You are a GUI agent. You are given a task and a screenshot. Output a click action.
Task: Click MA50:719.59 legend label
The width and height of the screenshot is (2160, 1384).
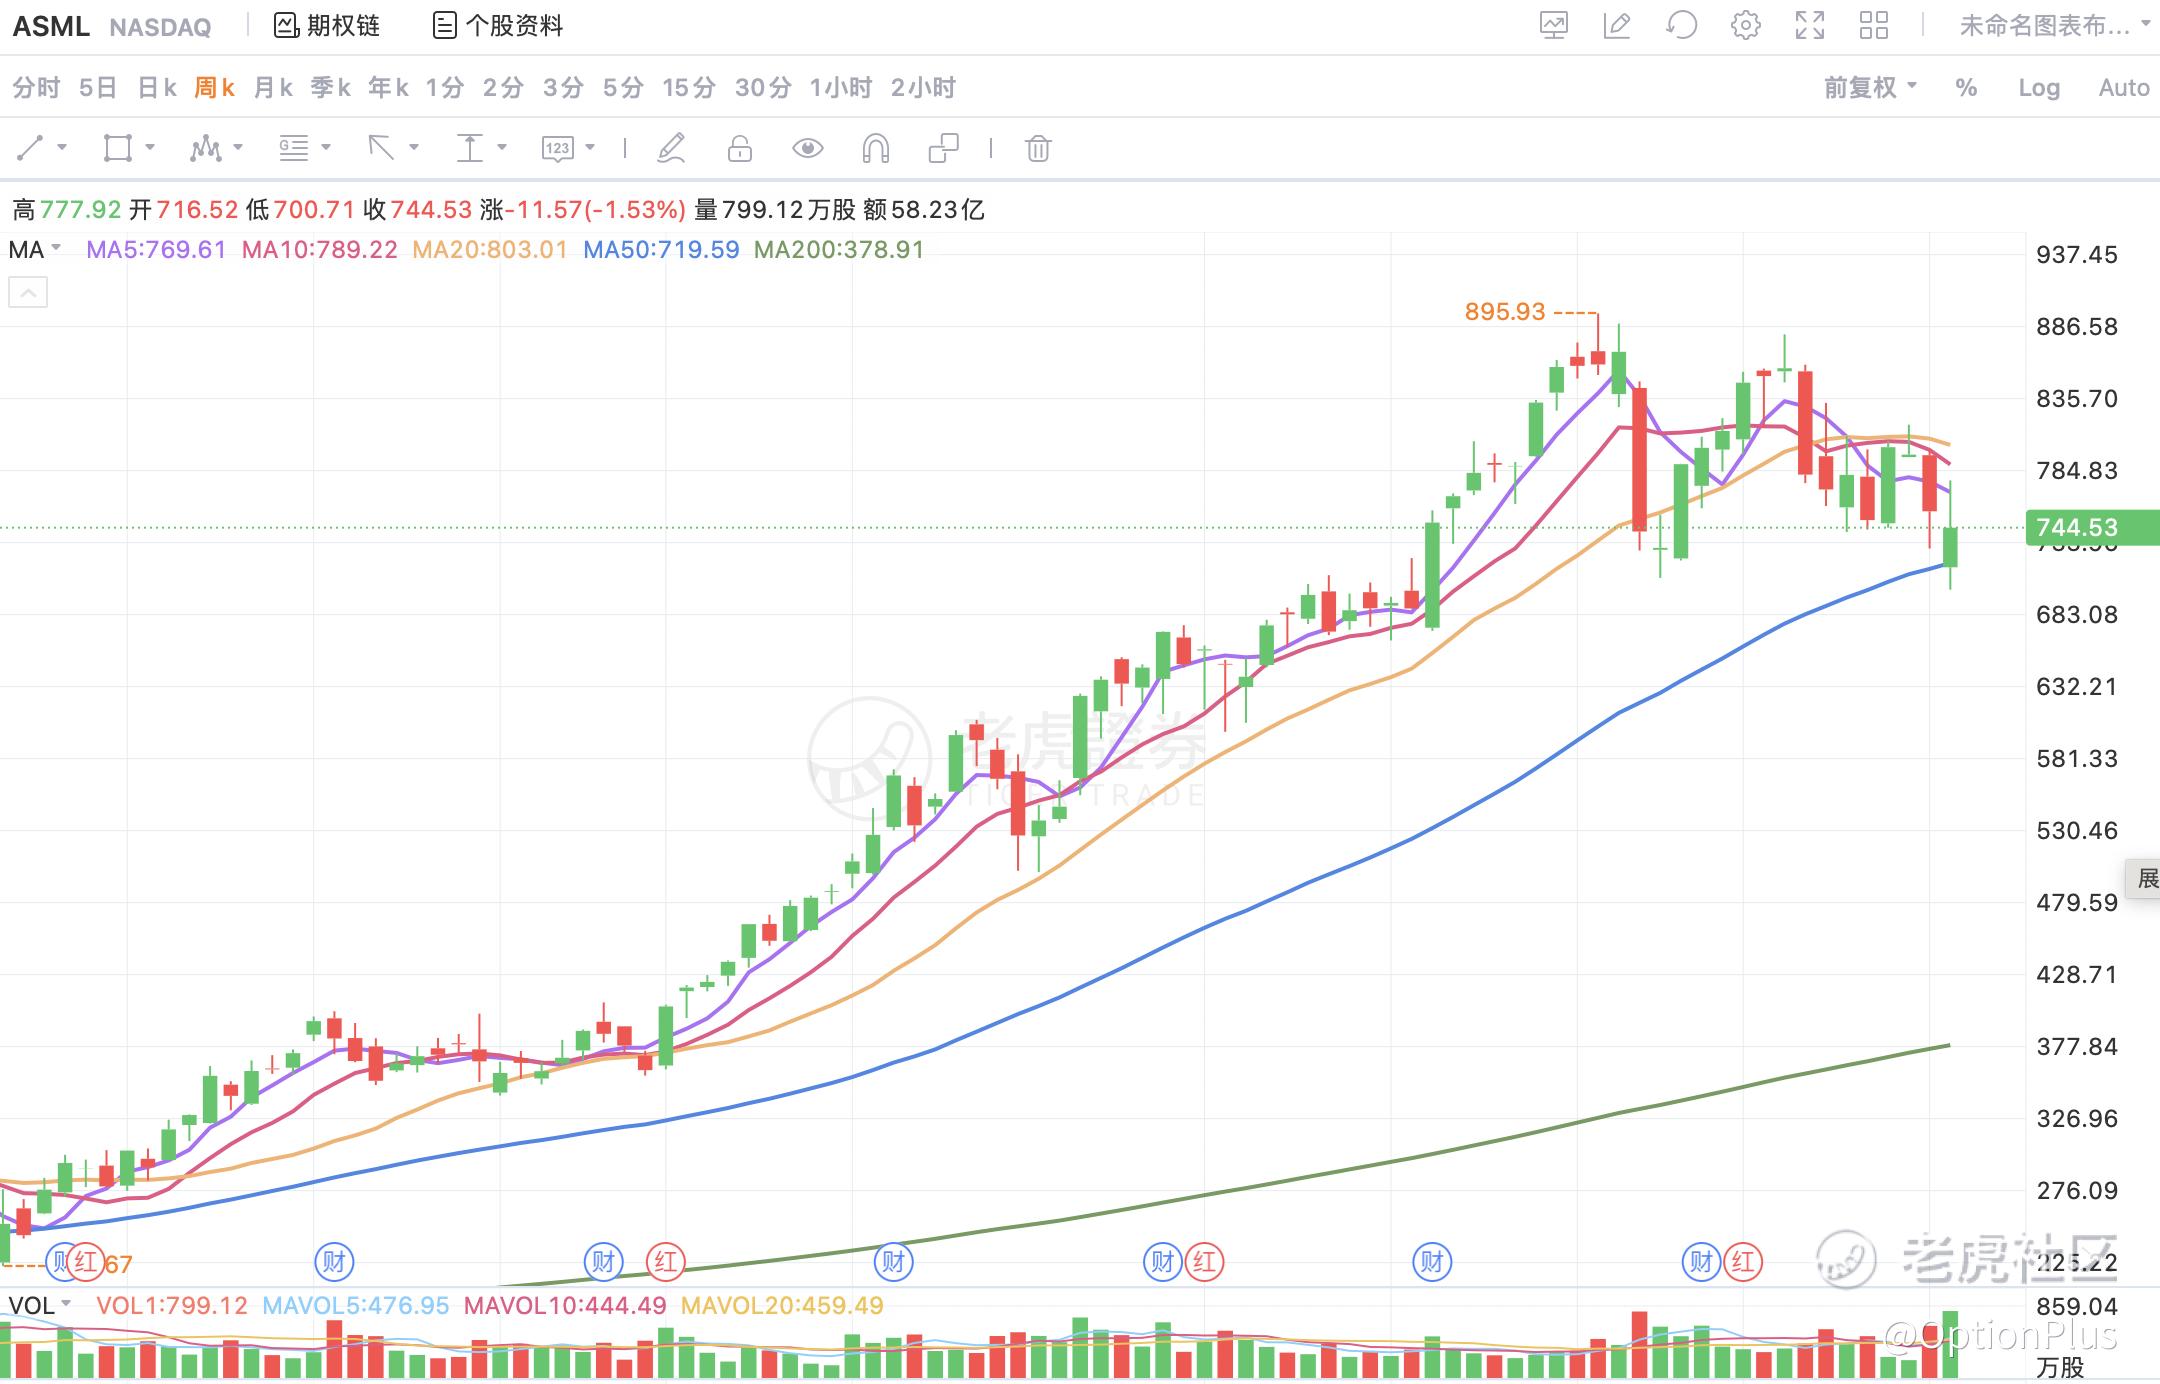[x=661, y=250]
